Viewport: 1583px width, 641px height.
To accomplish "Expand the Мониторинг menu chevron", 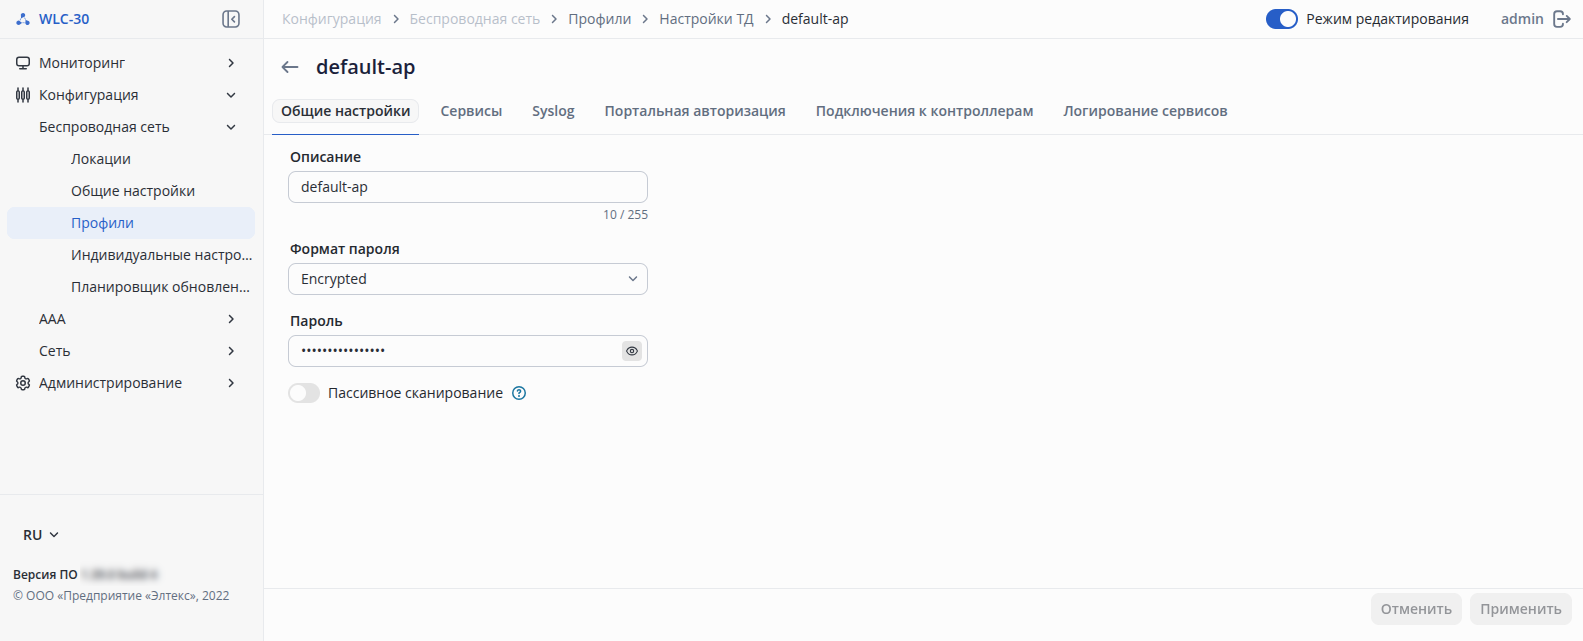I will (231, 63).
